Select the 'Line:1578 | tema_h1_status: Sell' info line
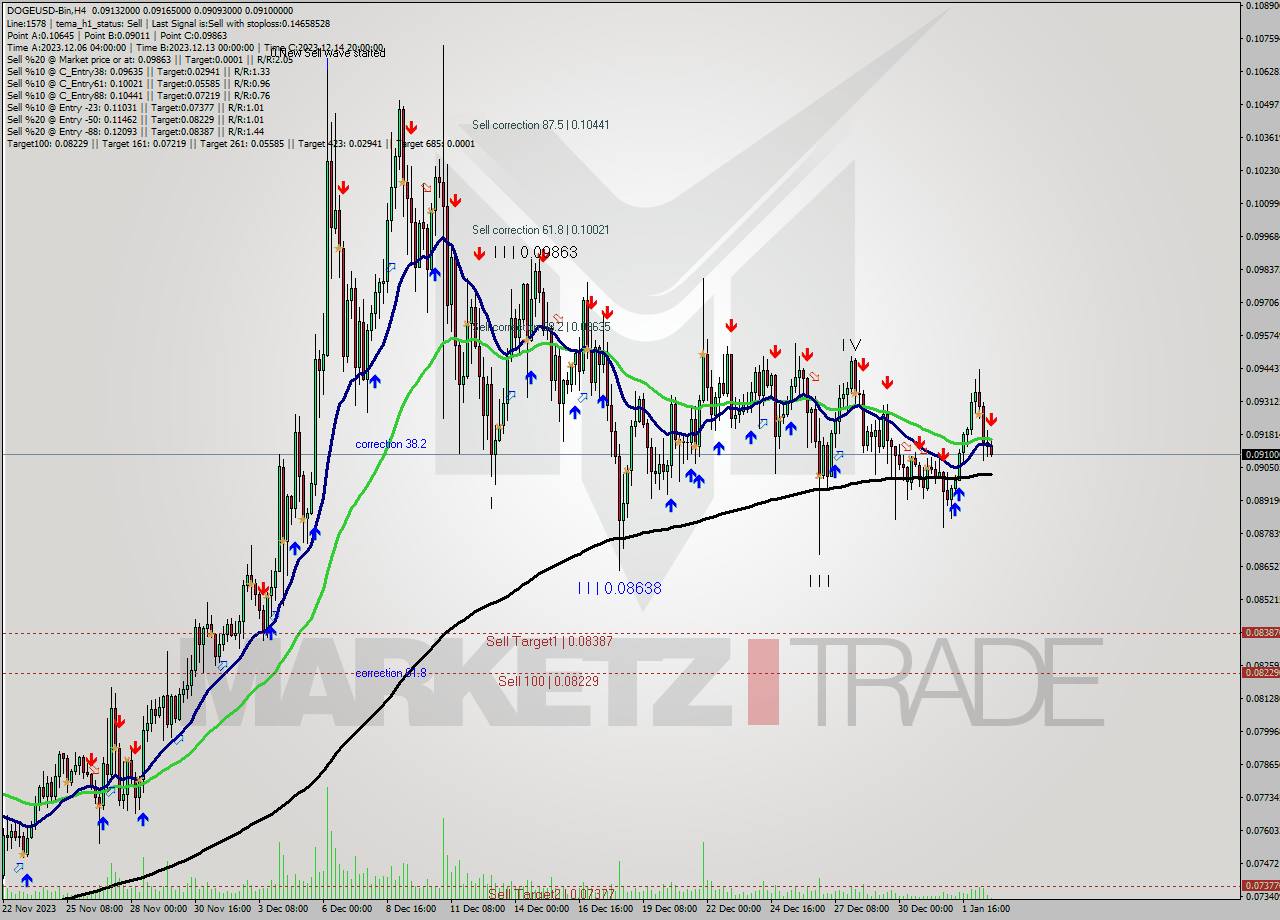Image resolution: width=1280 pixels, height=920 pixels. point(168,23)
